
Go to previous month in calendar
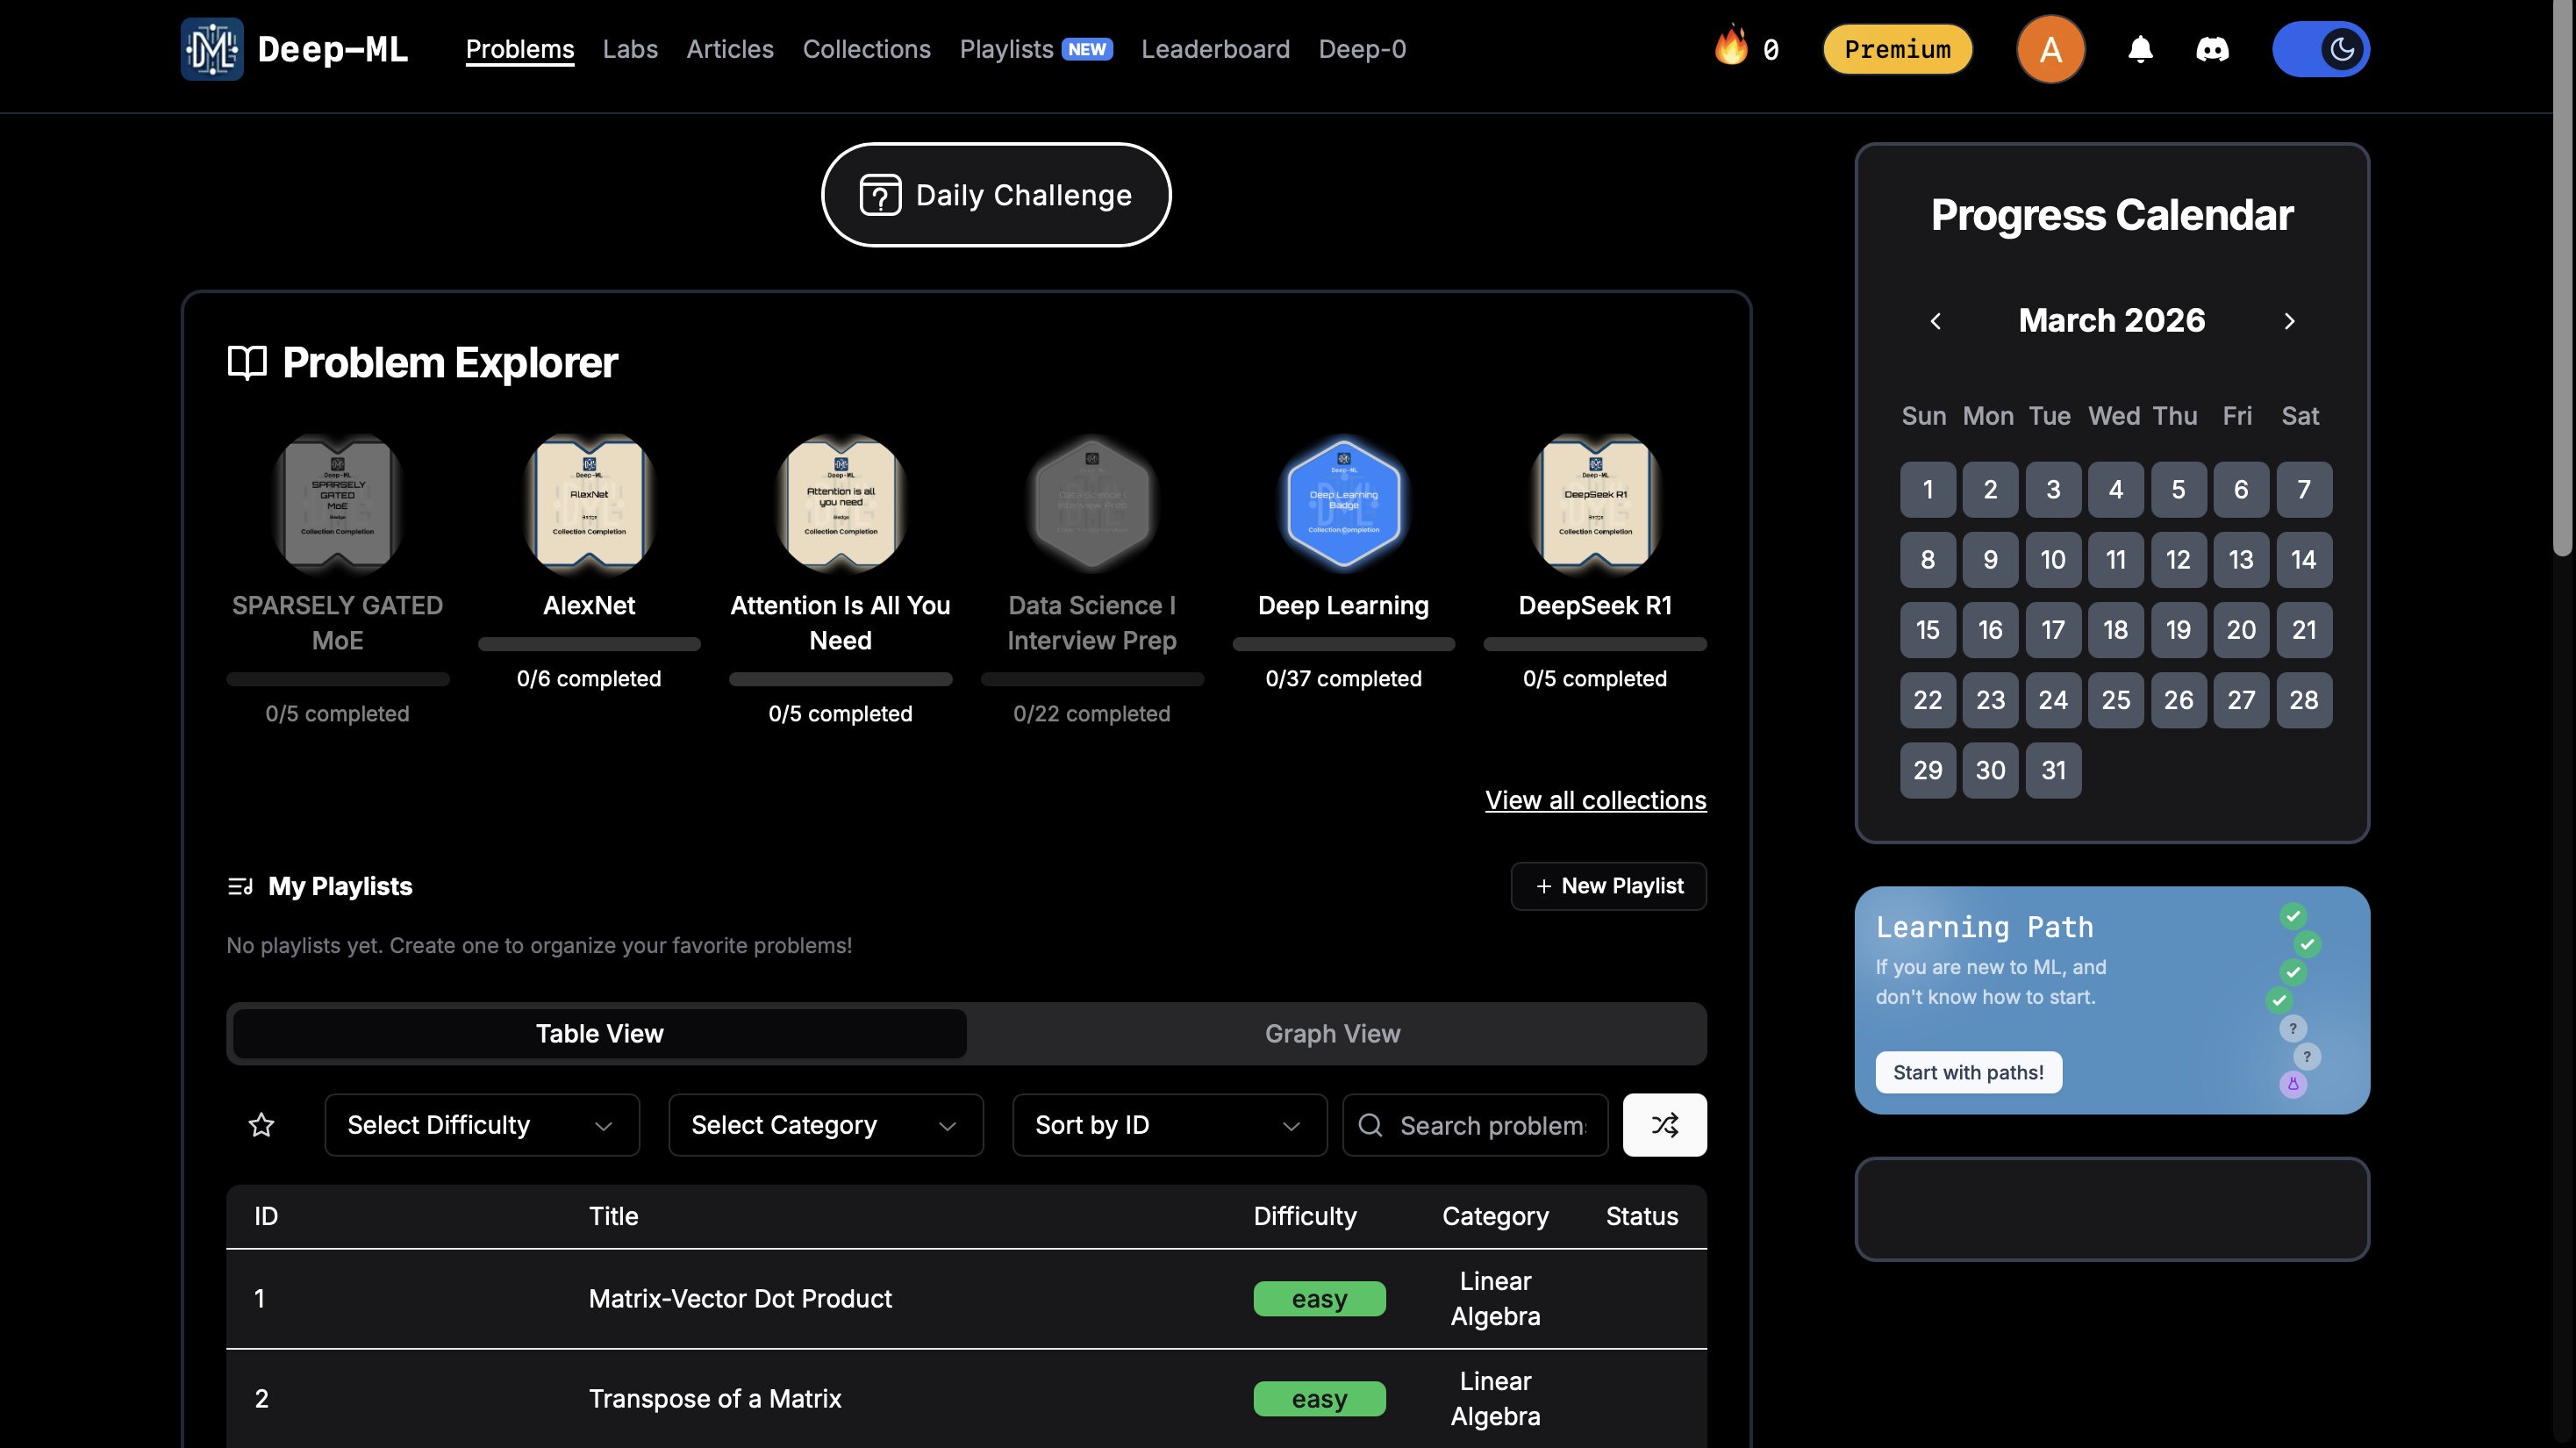point(1935,321)
